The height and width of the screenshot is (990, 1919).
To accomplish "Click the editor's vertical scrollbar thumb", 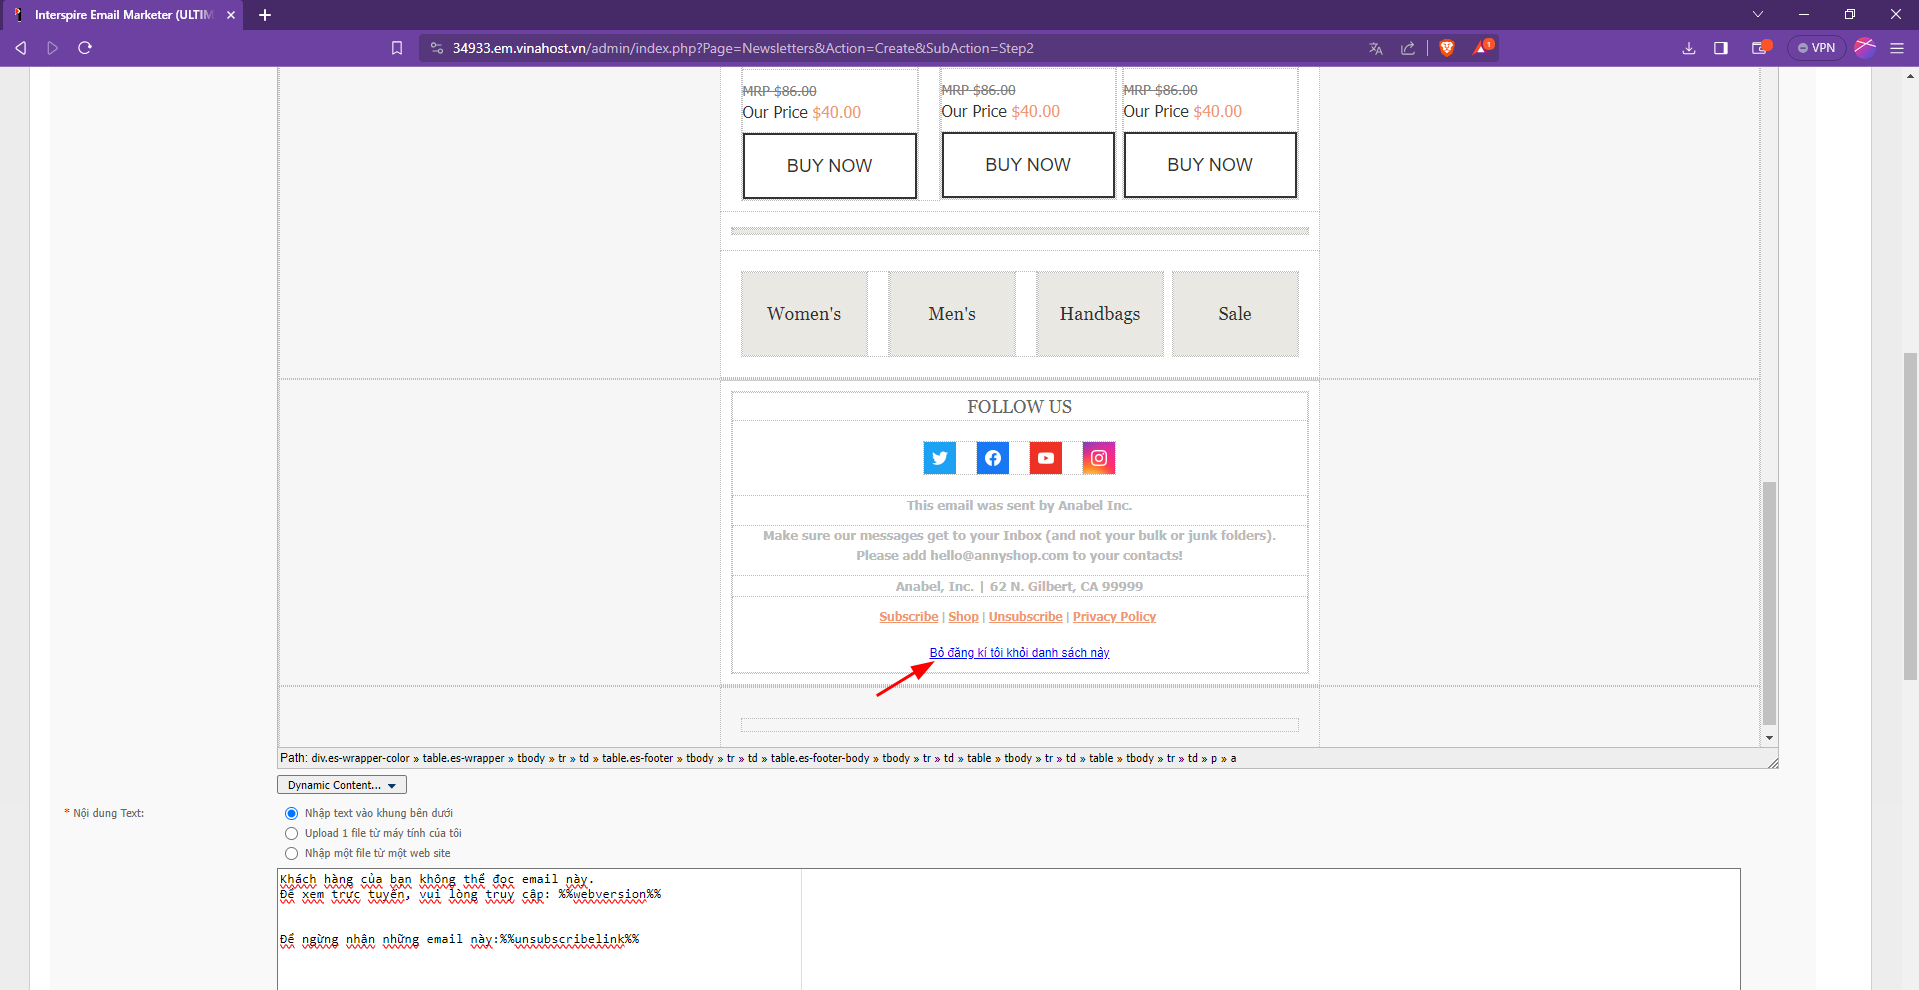I will (x=1769, y=600).
